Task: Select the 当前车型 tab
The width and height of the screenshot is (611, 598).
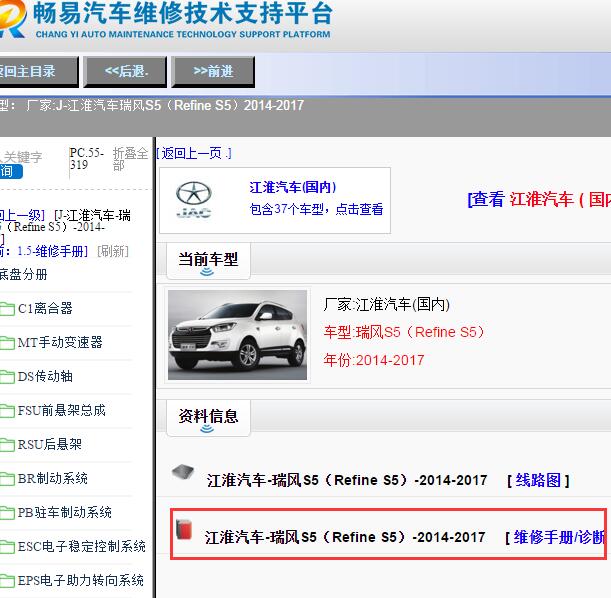Action: pos(208,261)
